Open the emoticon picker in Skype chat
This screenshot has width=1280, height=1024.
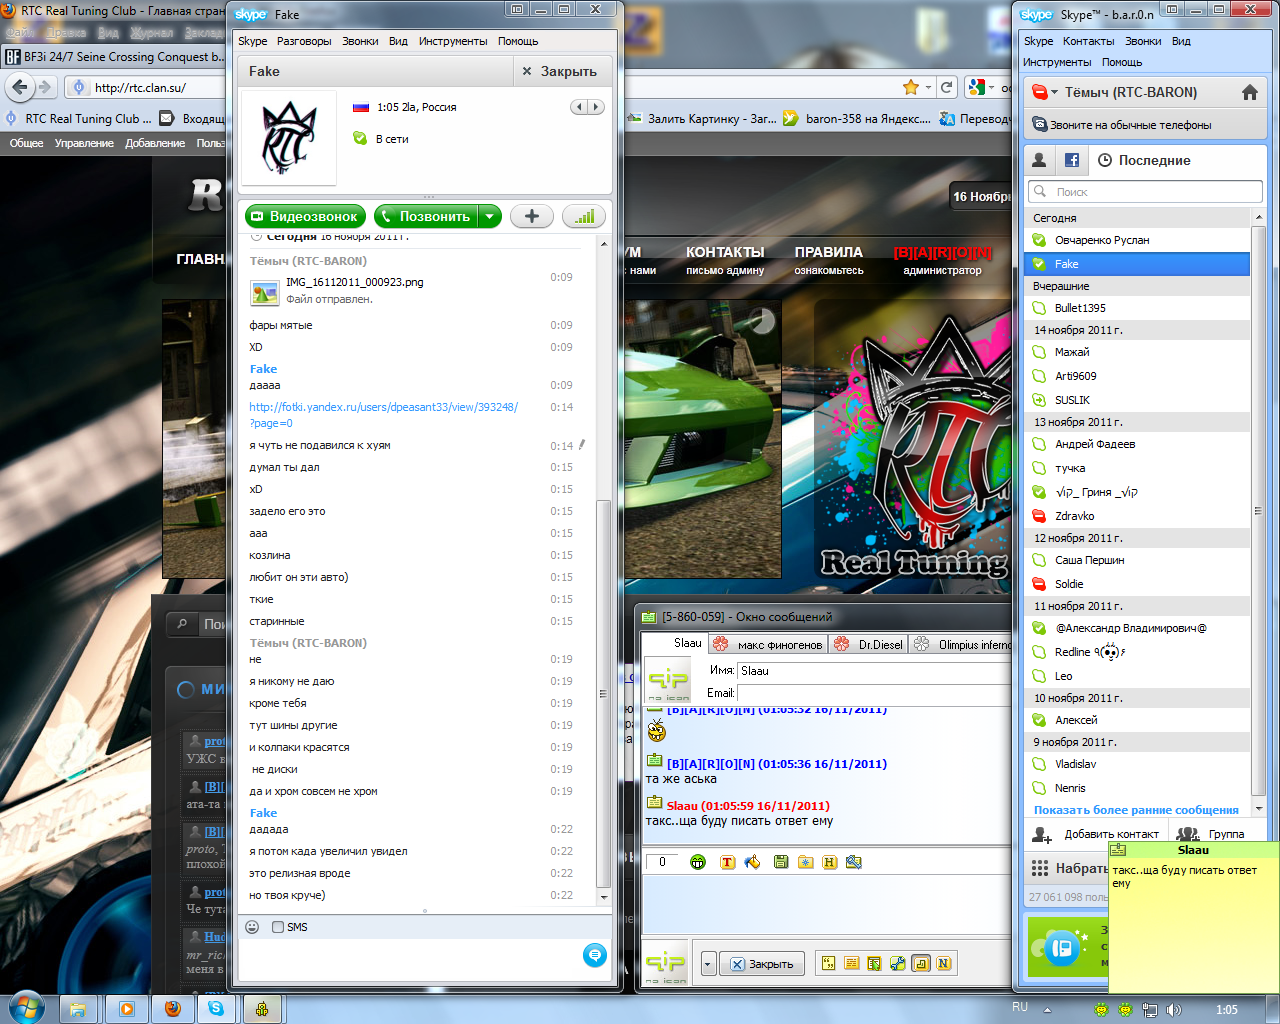click(252, 927)
